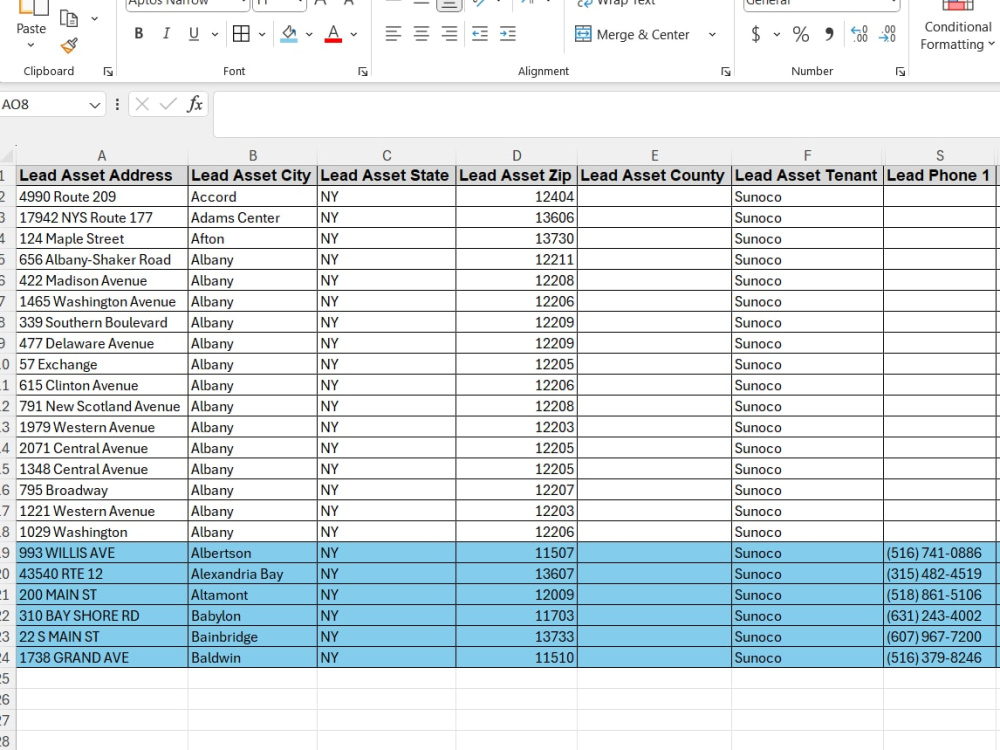Open Copy dropdown arrow

click(94, 18)
